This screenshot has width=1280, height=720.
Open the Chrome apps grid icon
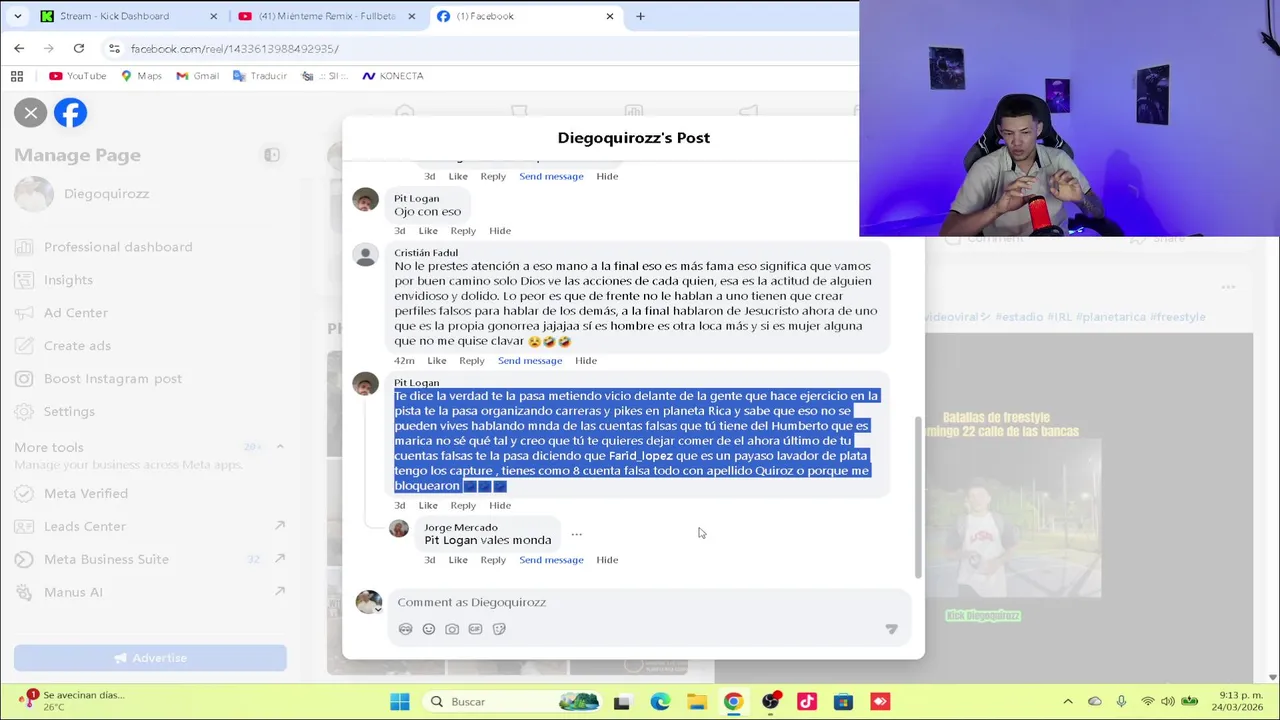click(x=17, y=76)
